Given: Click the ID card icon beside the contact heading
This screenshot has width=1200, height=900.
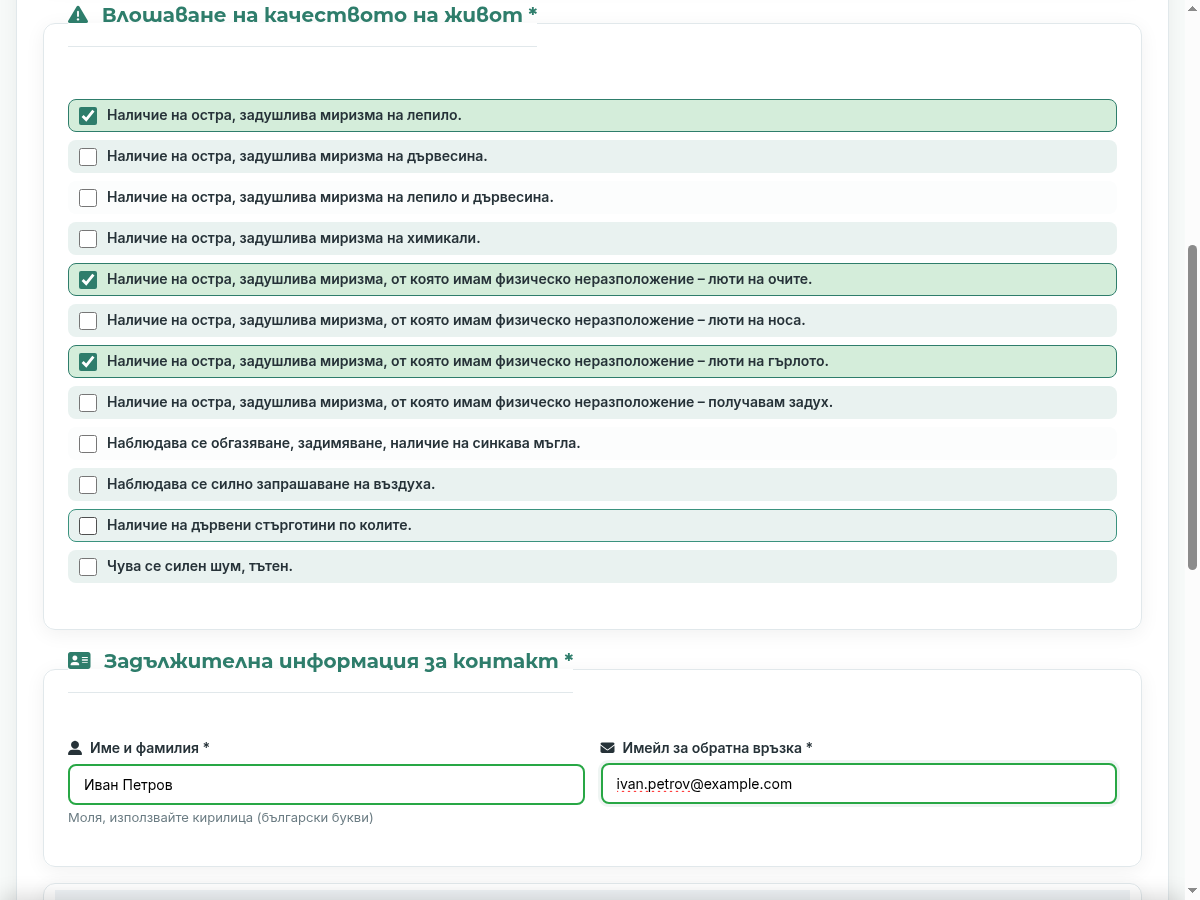Looking at the screenshot, I should pyautogui.click(x=79, y=661).
